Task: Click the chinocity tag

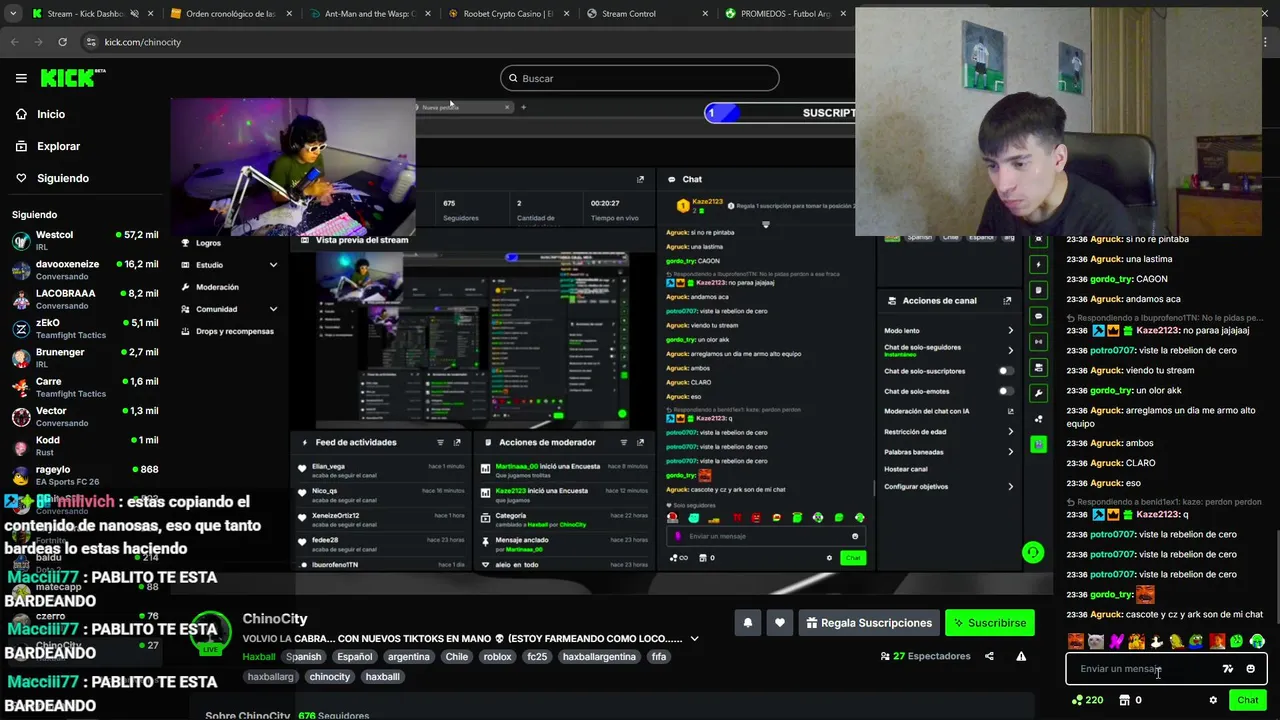Action: point(330,677)
